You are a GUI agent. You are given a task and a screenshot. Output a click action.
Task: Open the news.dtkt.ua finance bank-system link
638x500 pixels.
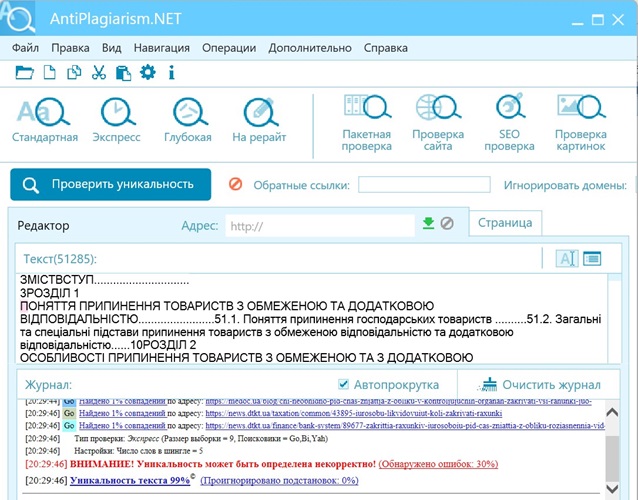pos(405,426)
